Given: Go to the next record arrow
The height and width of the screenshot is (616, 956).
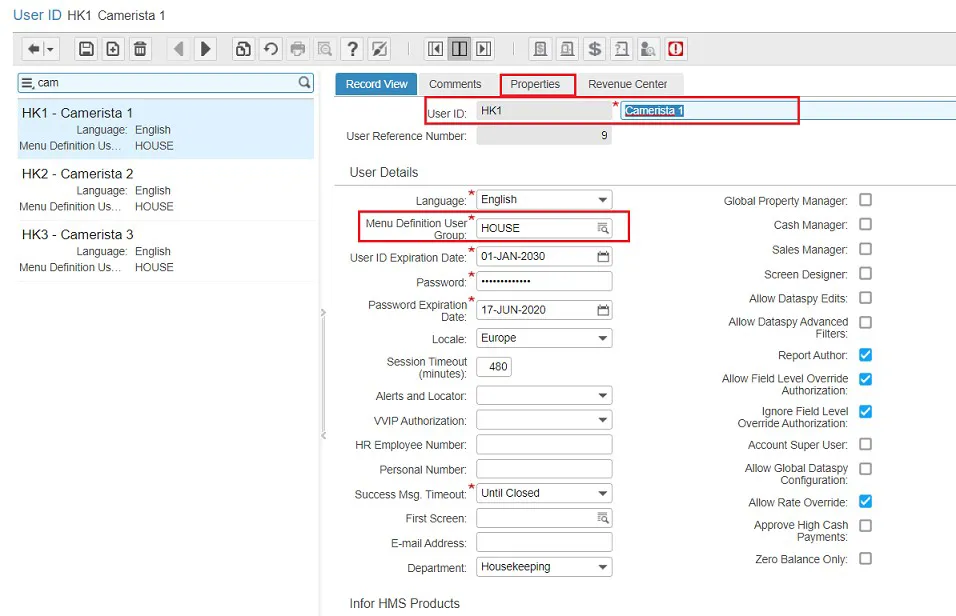Looking at the screenshot, I should pos(205,49).
